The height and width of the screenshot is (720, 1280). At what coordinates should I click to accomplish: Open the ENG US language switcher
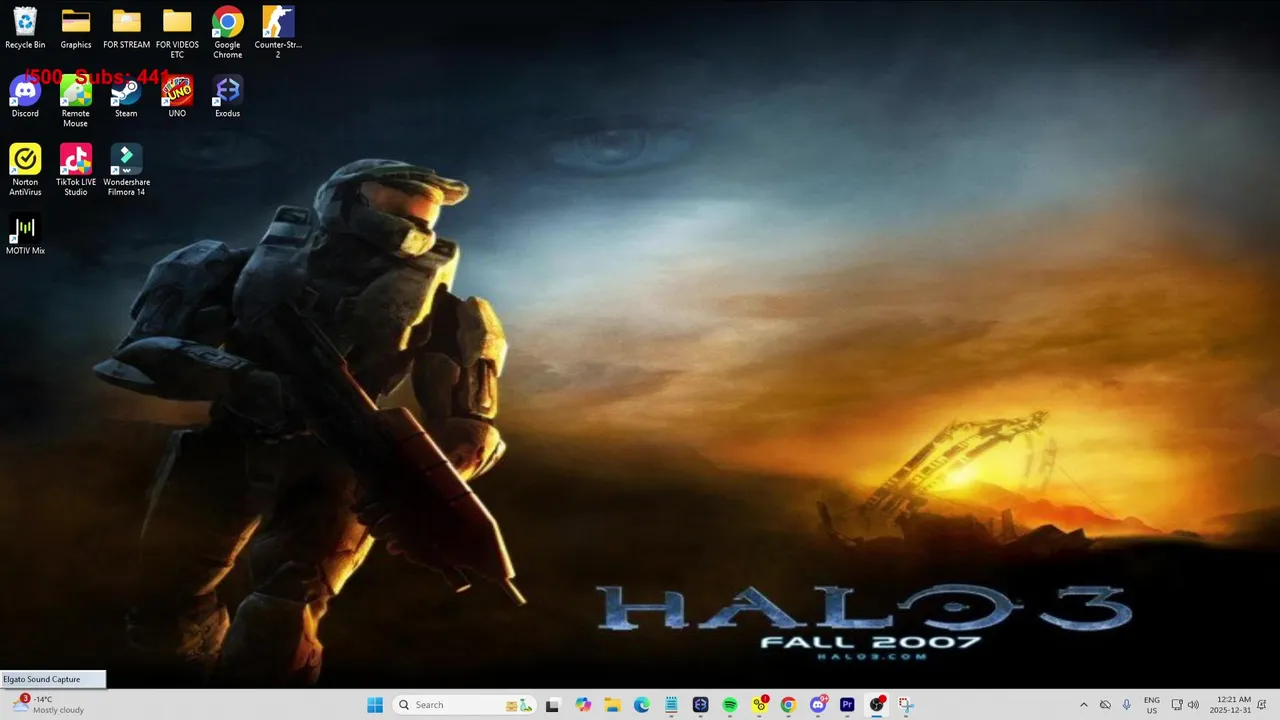tap(1152, 705)
